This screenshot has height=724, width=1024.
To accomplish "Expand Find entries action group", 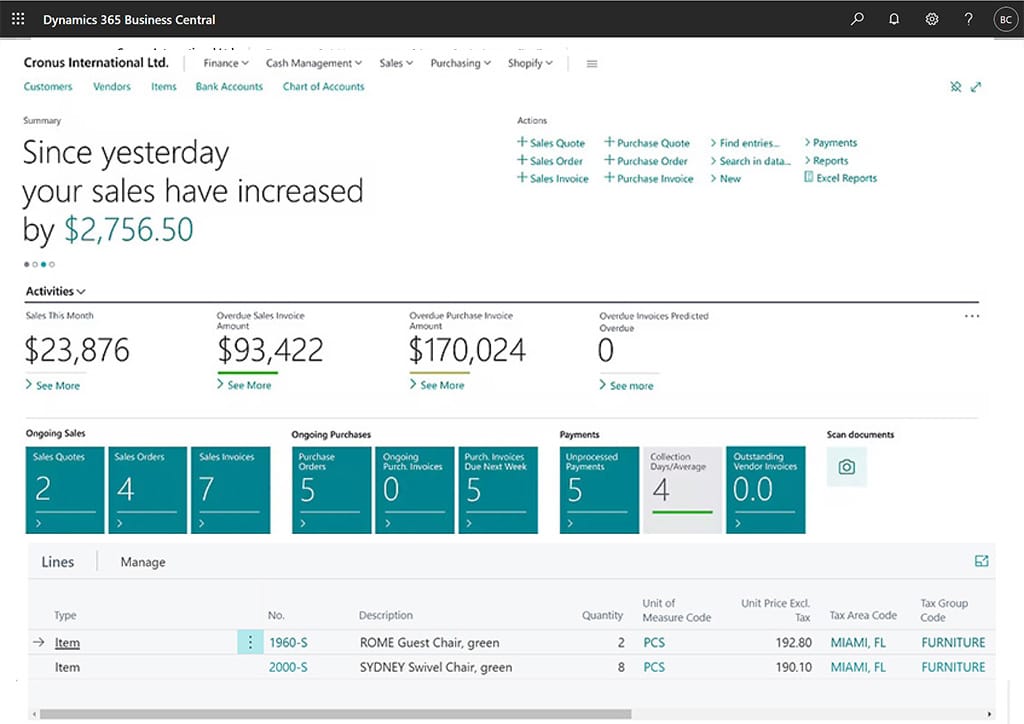I will pos(744,142).
